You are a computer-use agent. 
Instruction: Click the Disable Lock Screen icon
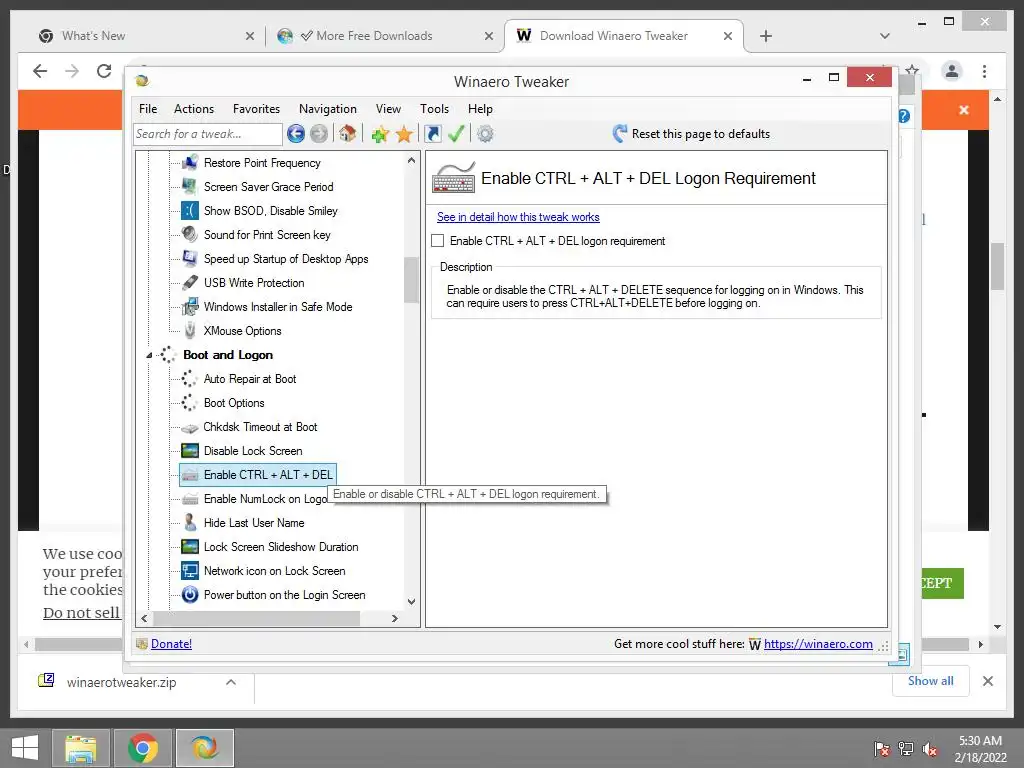coord(190,451)
